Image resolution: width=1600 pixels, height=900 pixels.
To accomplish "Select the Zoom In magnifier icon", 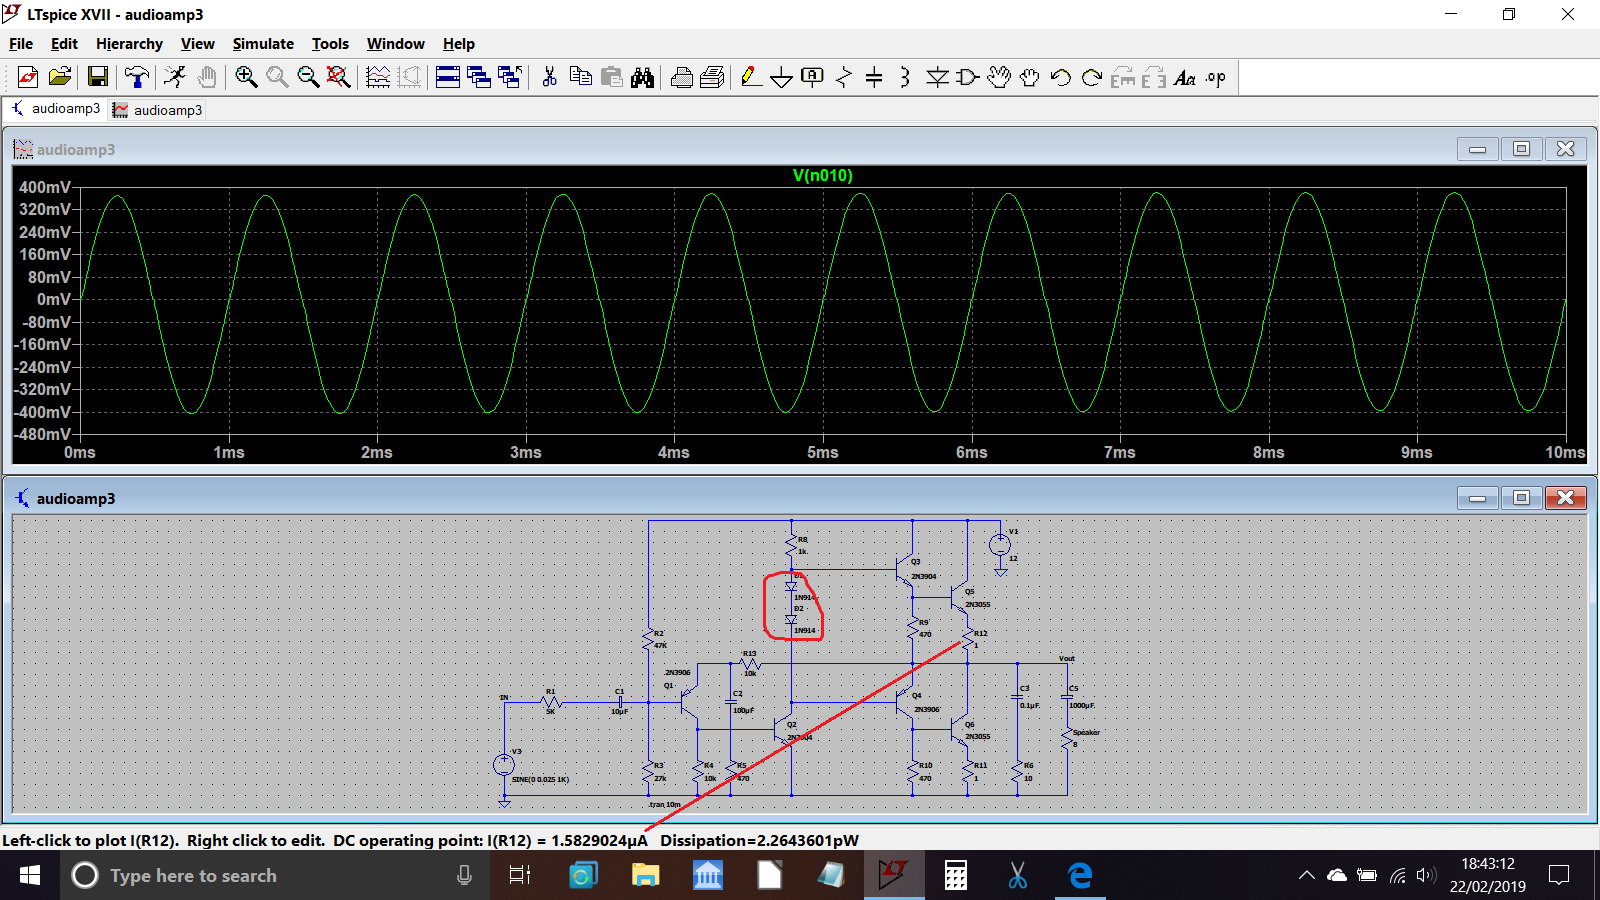I will 246,77.
